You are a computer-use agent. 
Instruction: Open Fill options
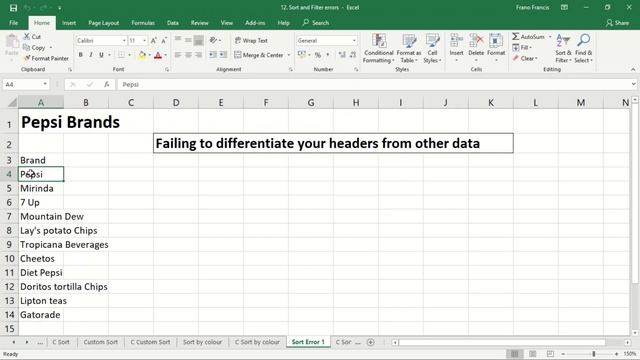(522, 47)
